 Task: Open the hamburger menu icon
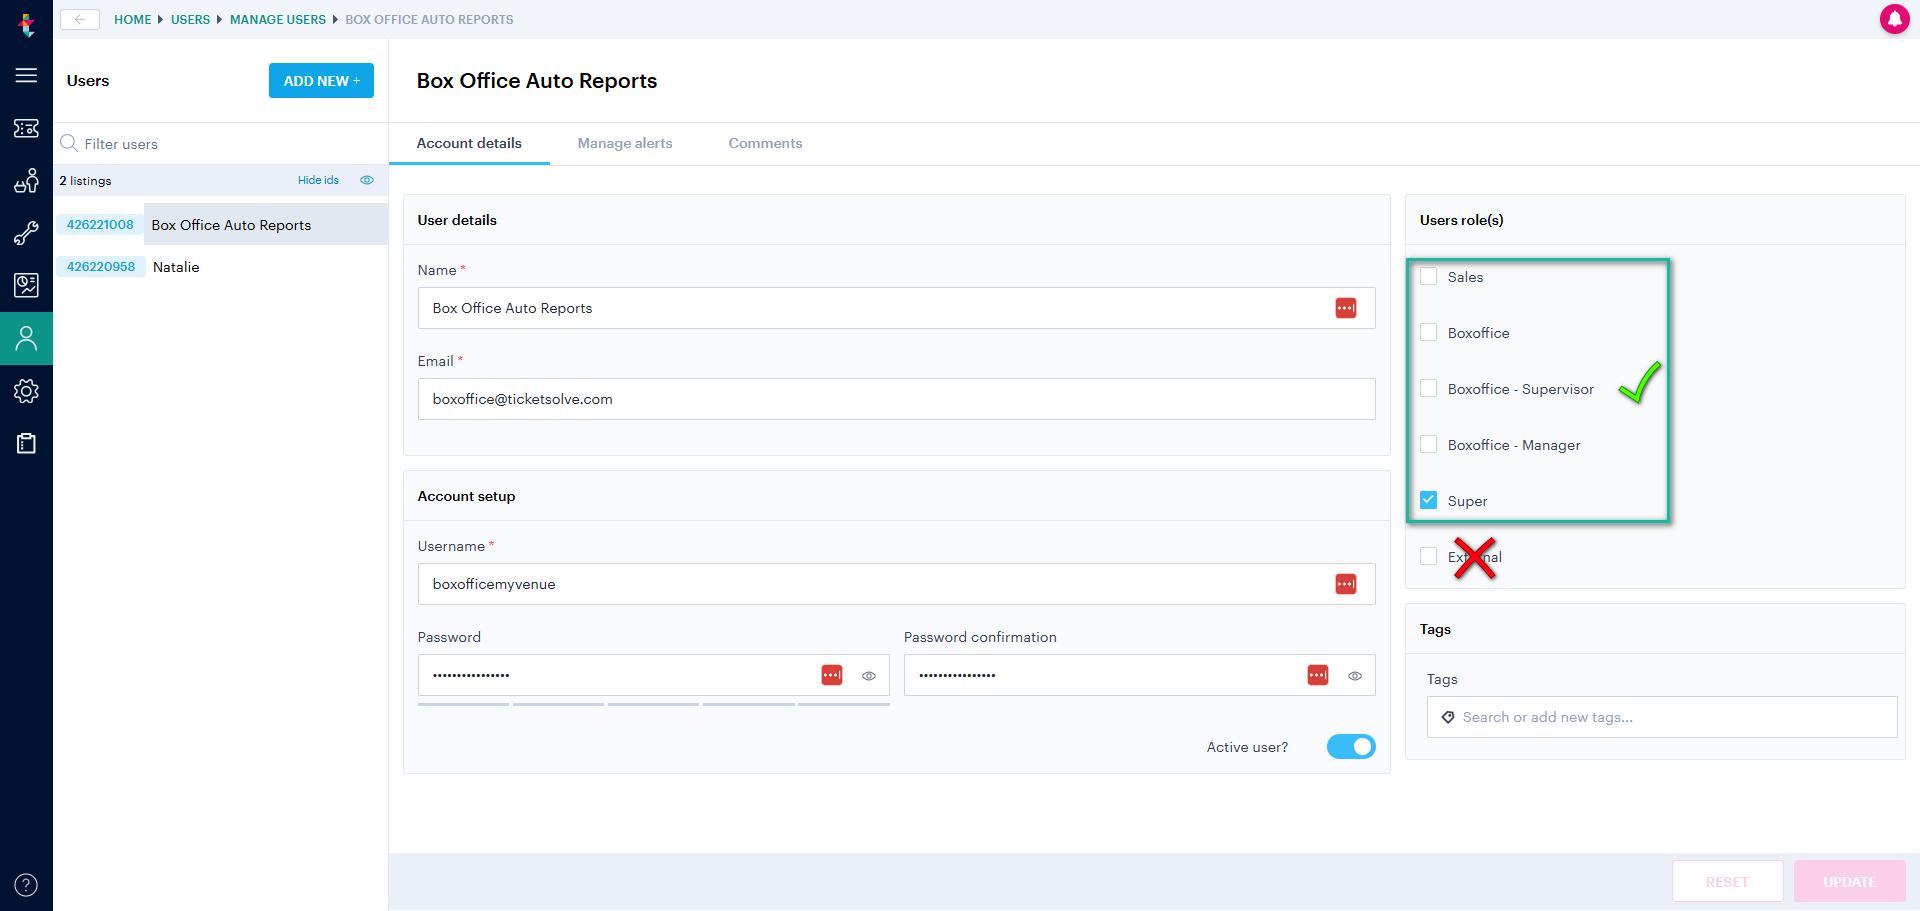click(26, 76)
